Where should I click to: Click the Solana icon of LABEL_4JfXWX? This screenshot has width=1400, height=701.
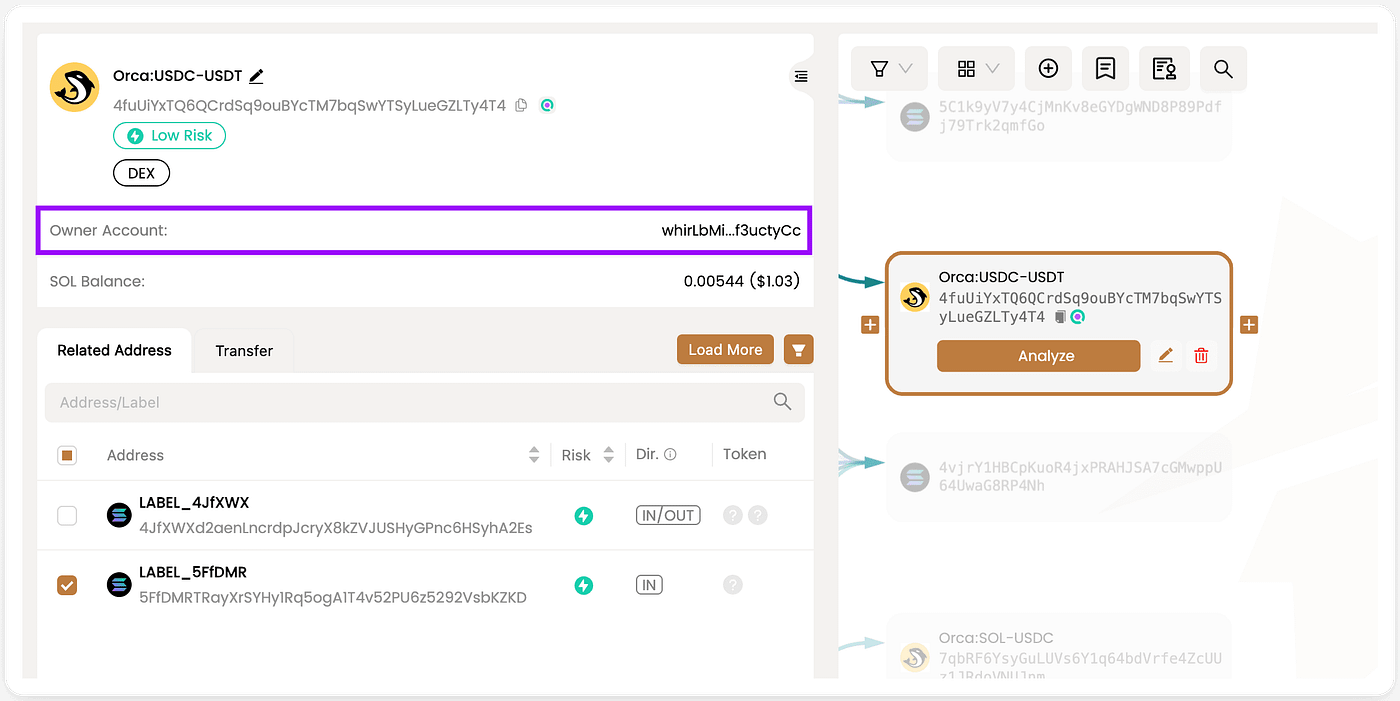tap(119, 516)
